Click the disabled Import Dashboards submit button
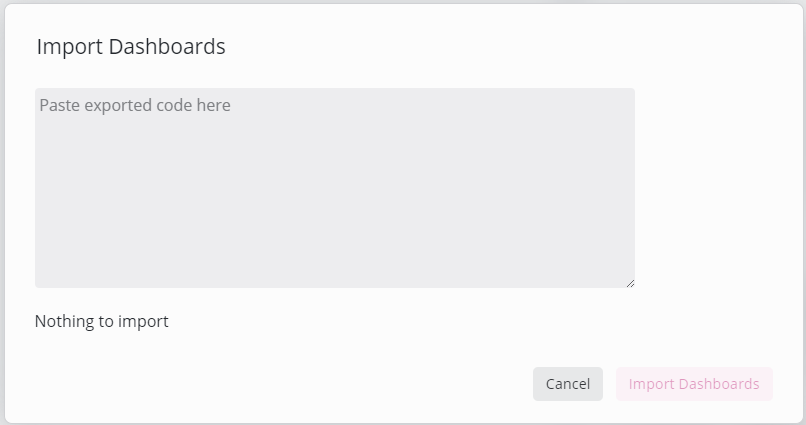The height and width of the screenshot is (425, 806). coord(693,384)
